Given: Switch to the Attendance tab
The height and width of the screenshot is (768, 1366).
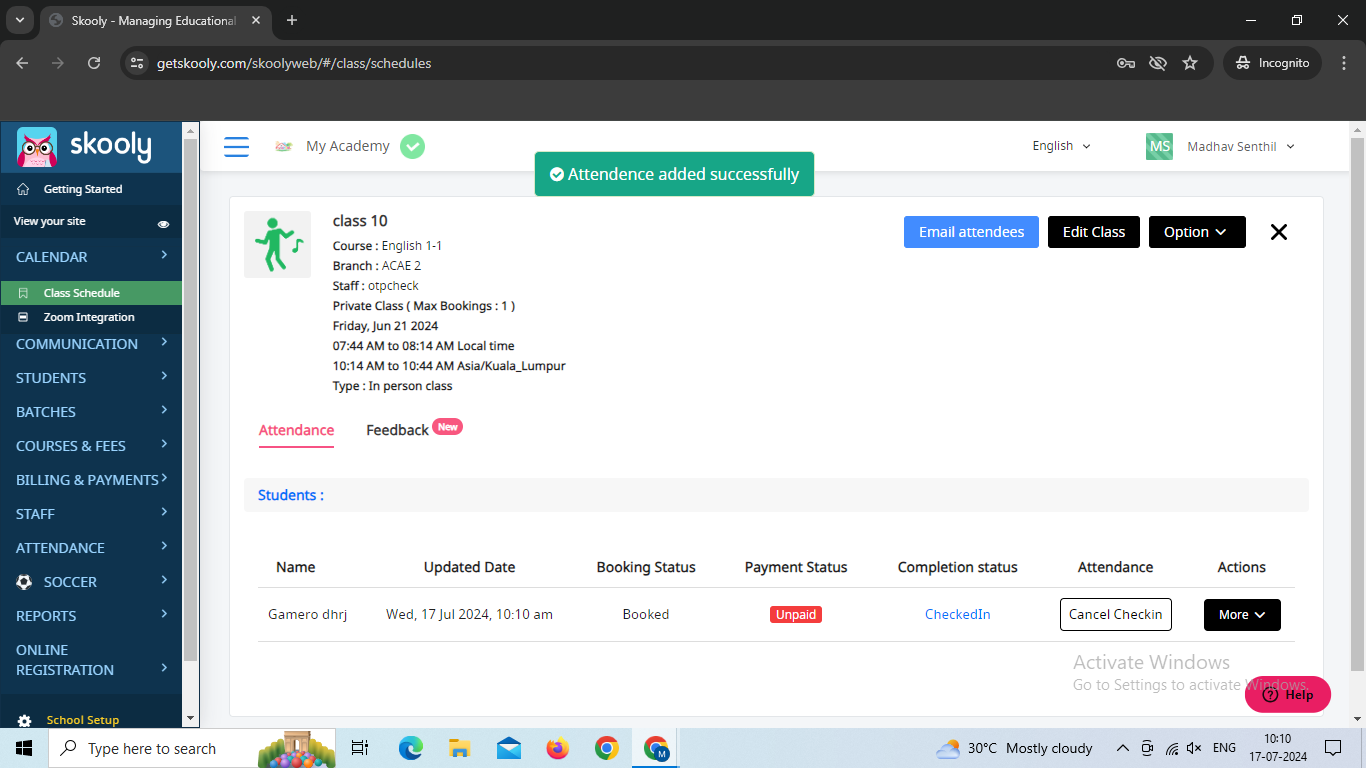Looking at the screenshot, I should 296,430.
